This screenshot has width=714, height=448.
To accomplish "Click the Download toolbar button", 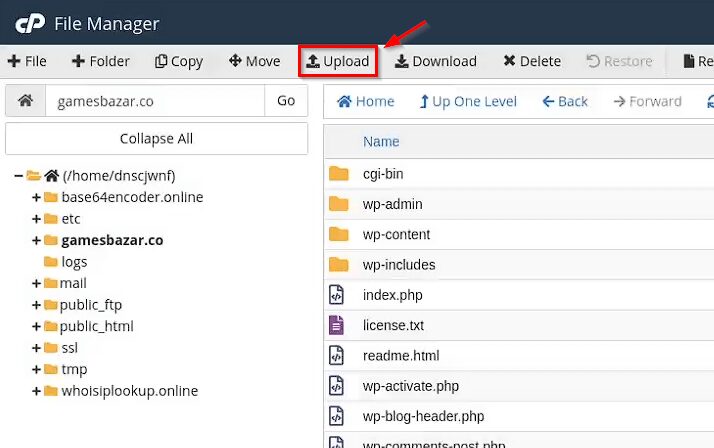I will (x=436, y=61).
